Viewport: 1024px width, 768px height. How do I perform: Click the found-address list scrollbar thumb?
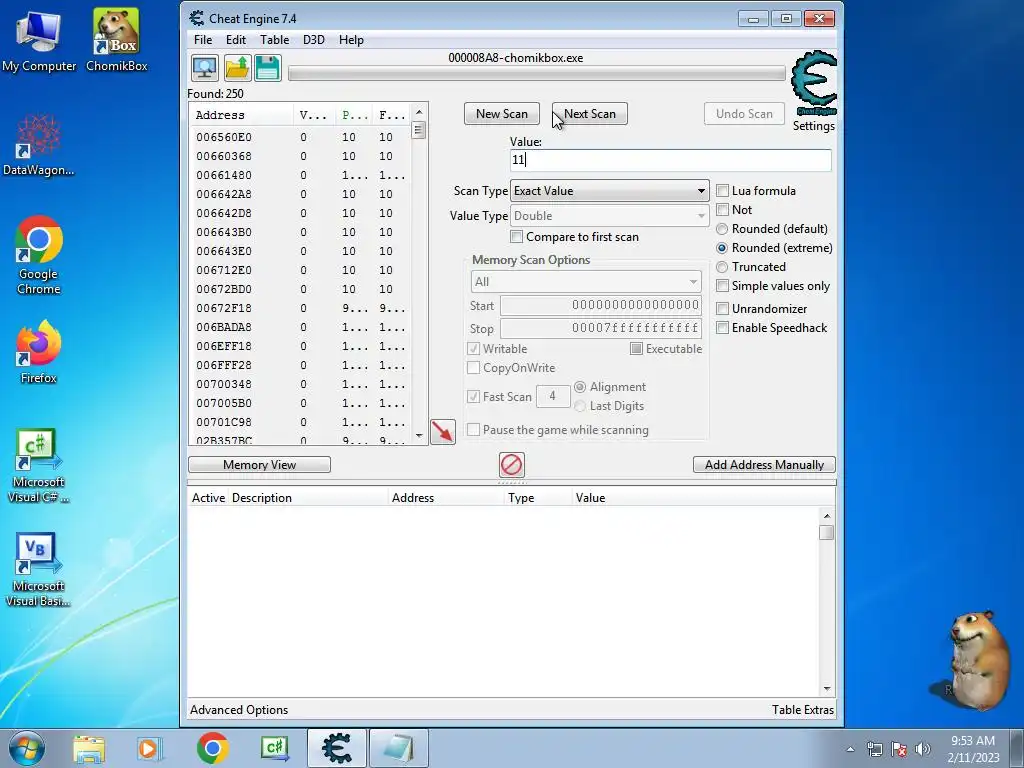click(x=419, y=130)
